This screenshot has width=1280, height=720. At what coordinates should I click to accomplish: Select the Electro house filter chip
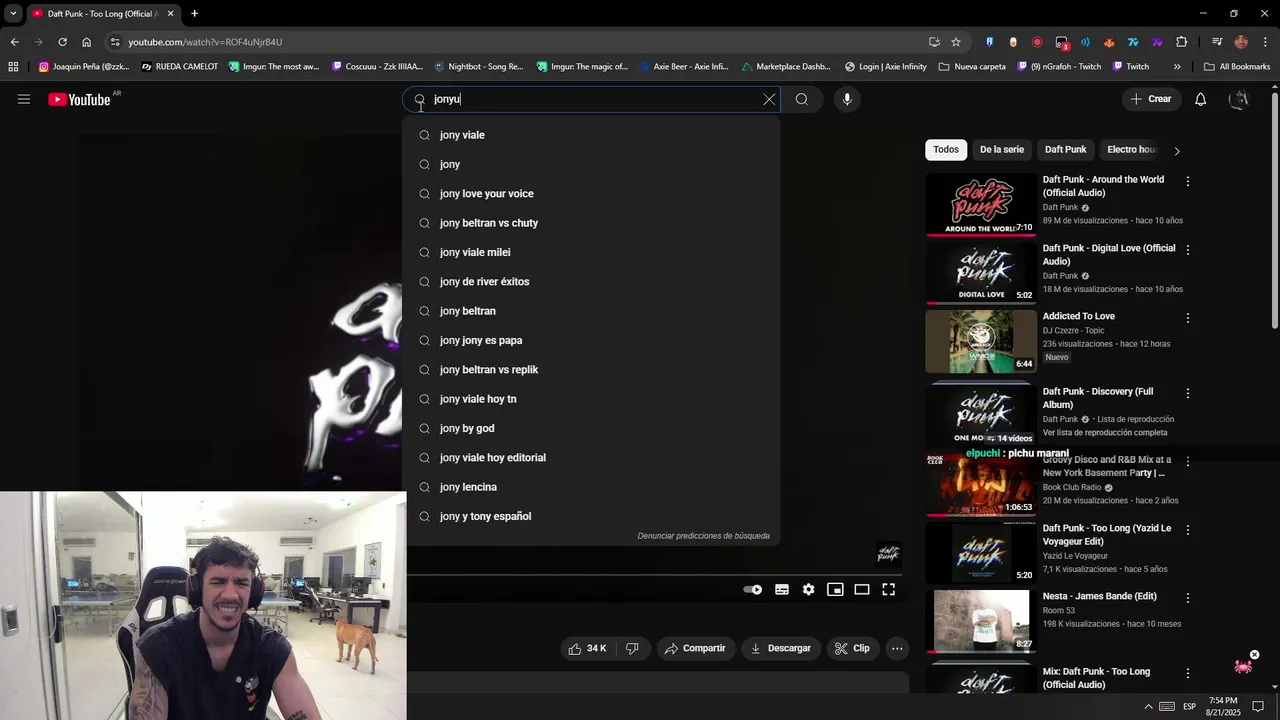[1131, 150]
